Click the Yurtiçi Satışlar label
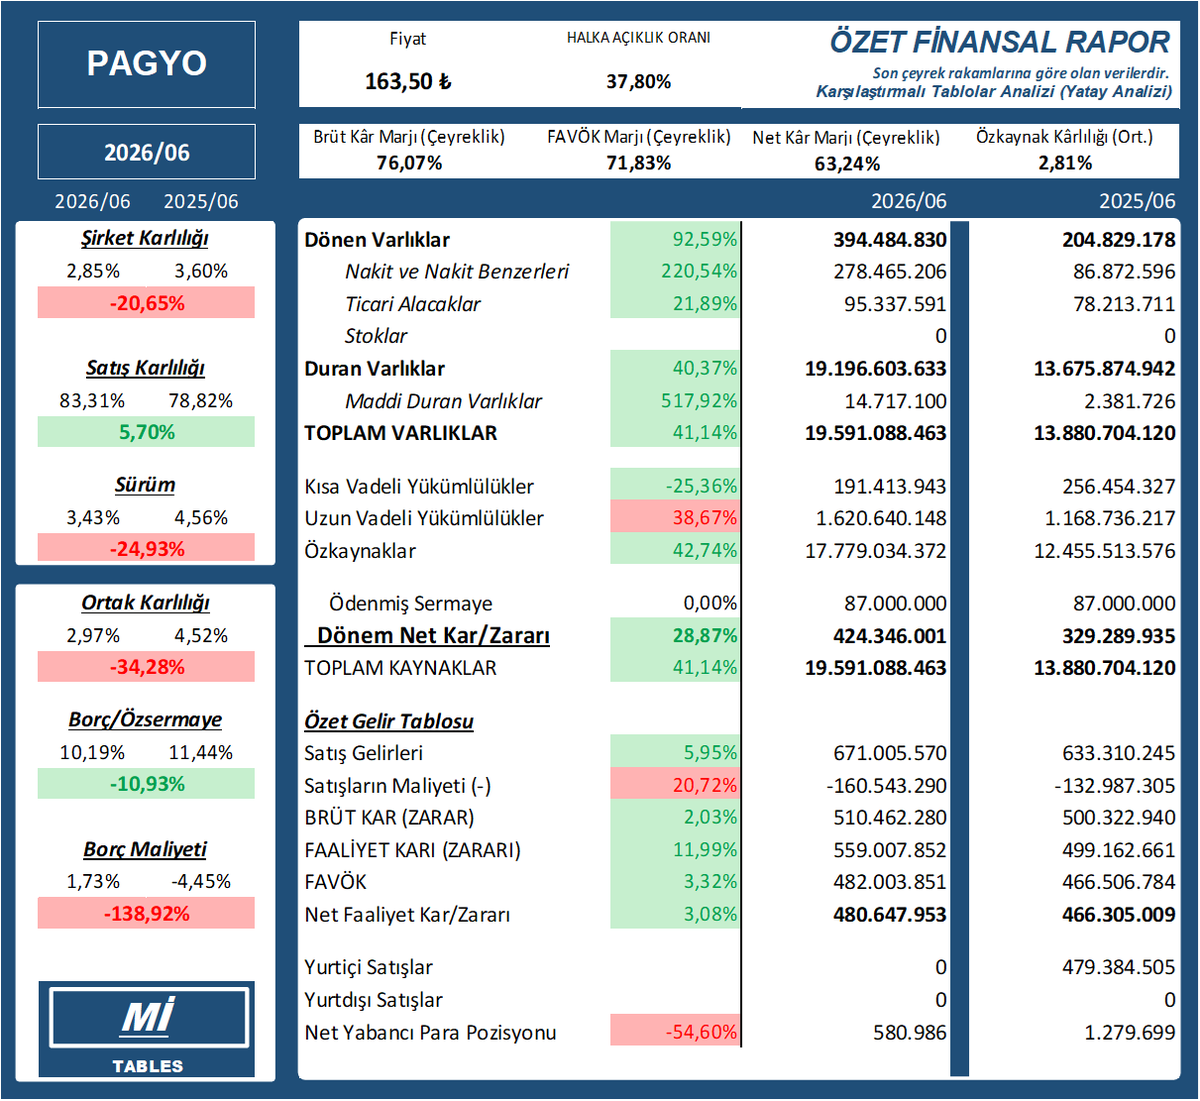This screenshot has width=1200, height=1101. pyautogui.click(x=368, y=968)
